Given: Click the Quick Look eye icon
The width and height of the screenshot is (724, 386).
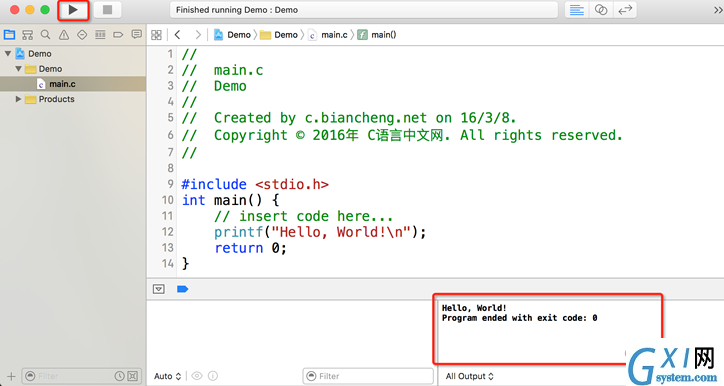Looking at the screenshot, I should pos(197,376).
